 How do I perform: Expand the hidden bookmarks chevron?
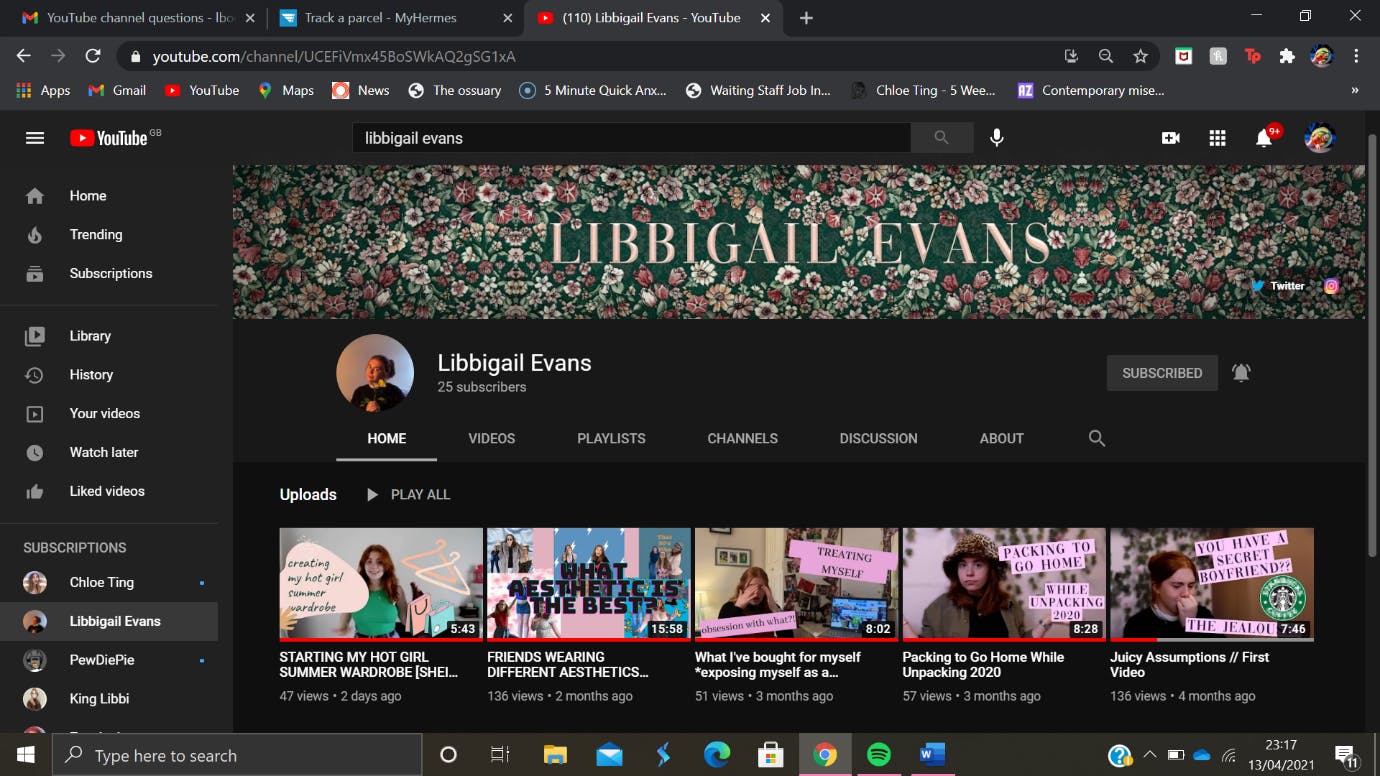1354,90
